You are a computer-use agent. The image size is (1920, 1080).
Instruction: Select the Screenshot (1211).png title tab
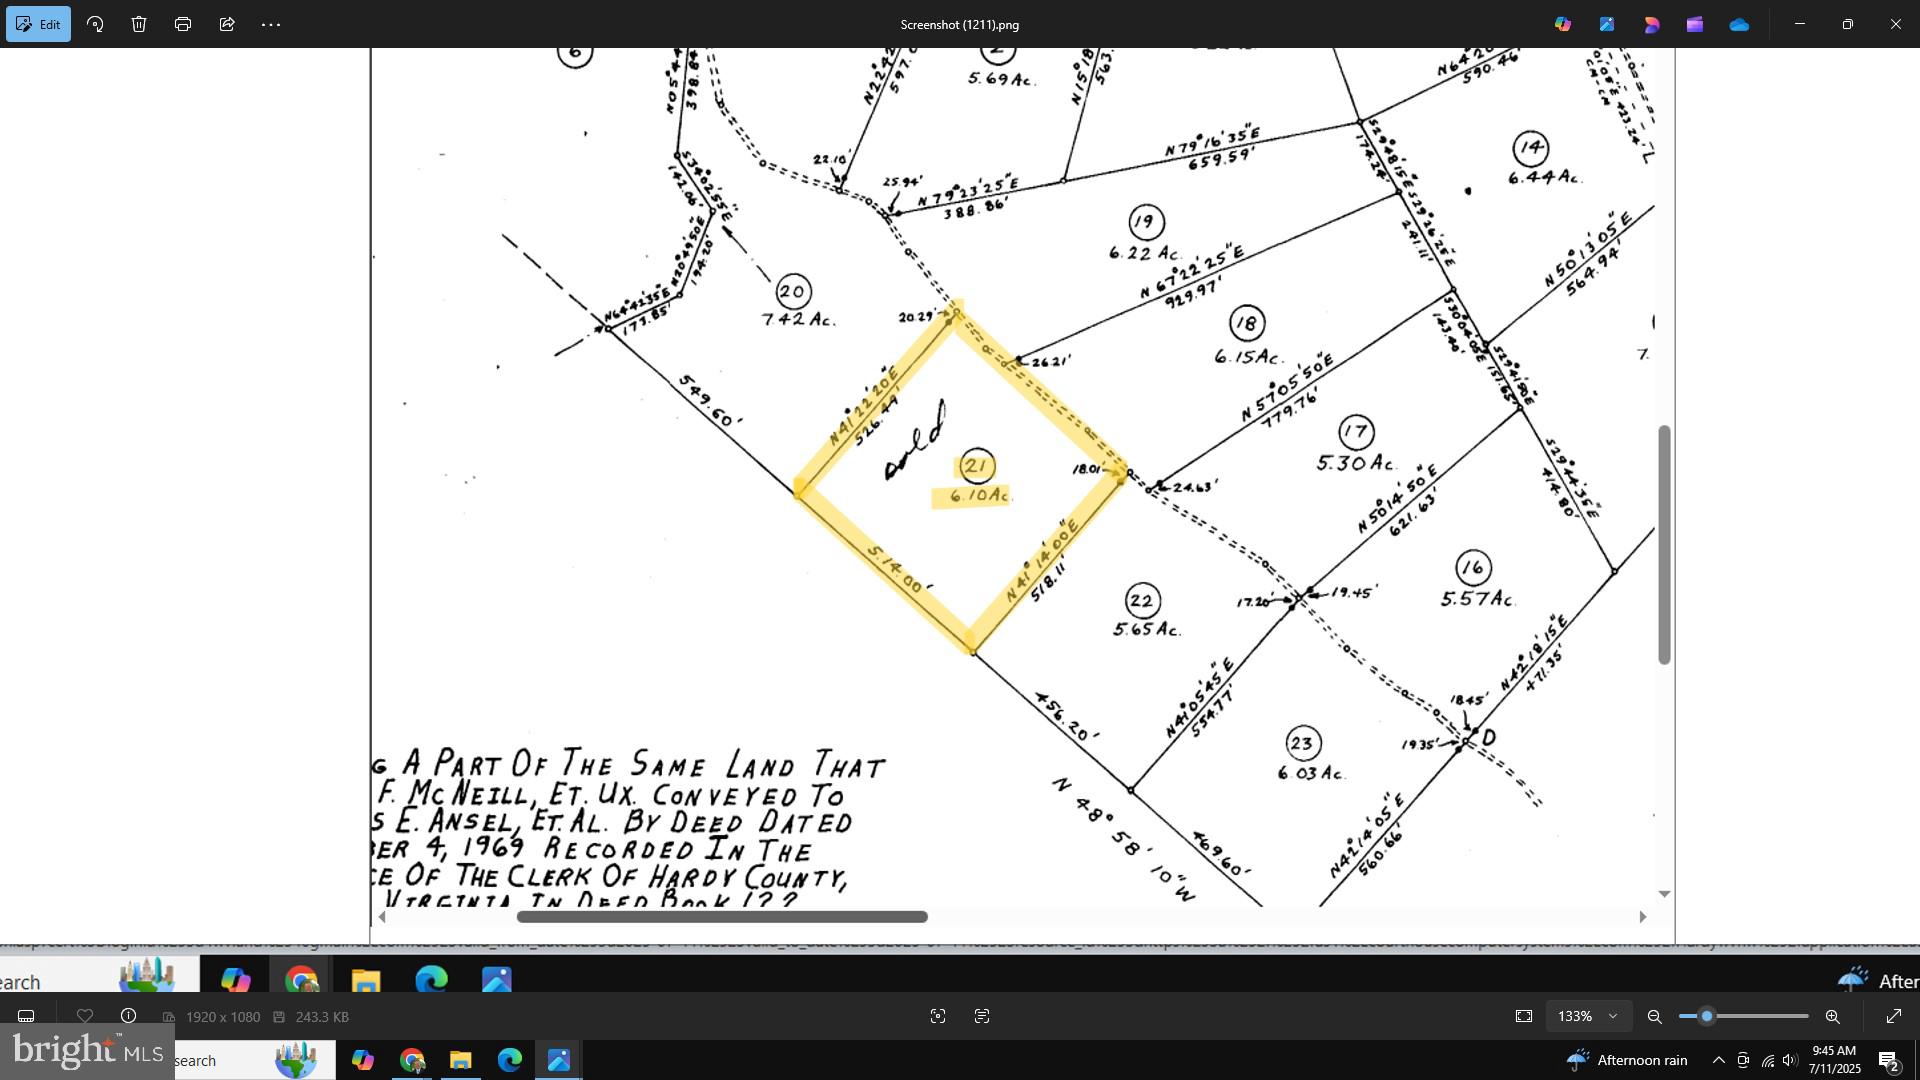point(958,23)
